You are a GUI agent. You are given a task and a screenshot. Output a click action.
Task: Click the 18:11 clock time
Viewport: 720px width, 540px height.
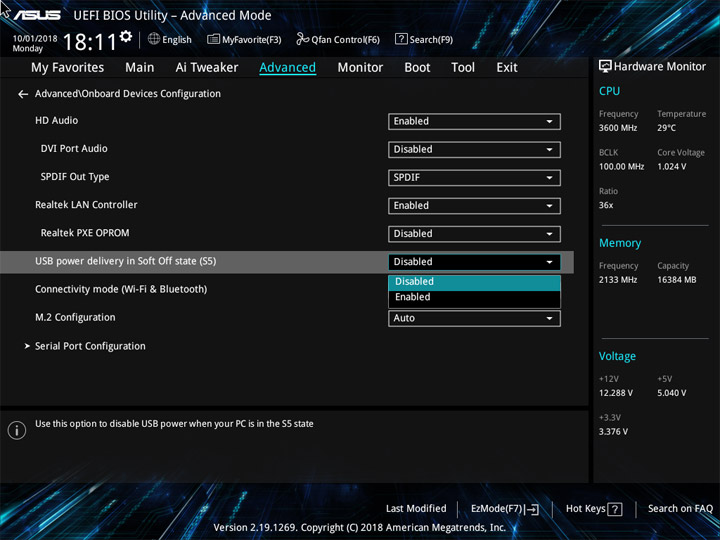pyautogui.click(x=90, y=42)
